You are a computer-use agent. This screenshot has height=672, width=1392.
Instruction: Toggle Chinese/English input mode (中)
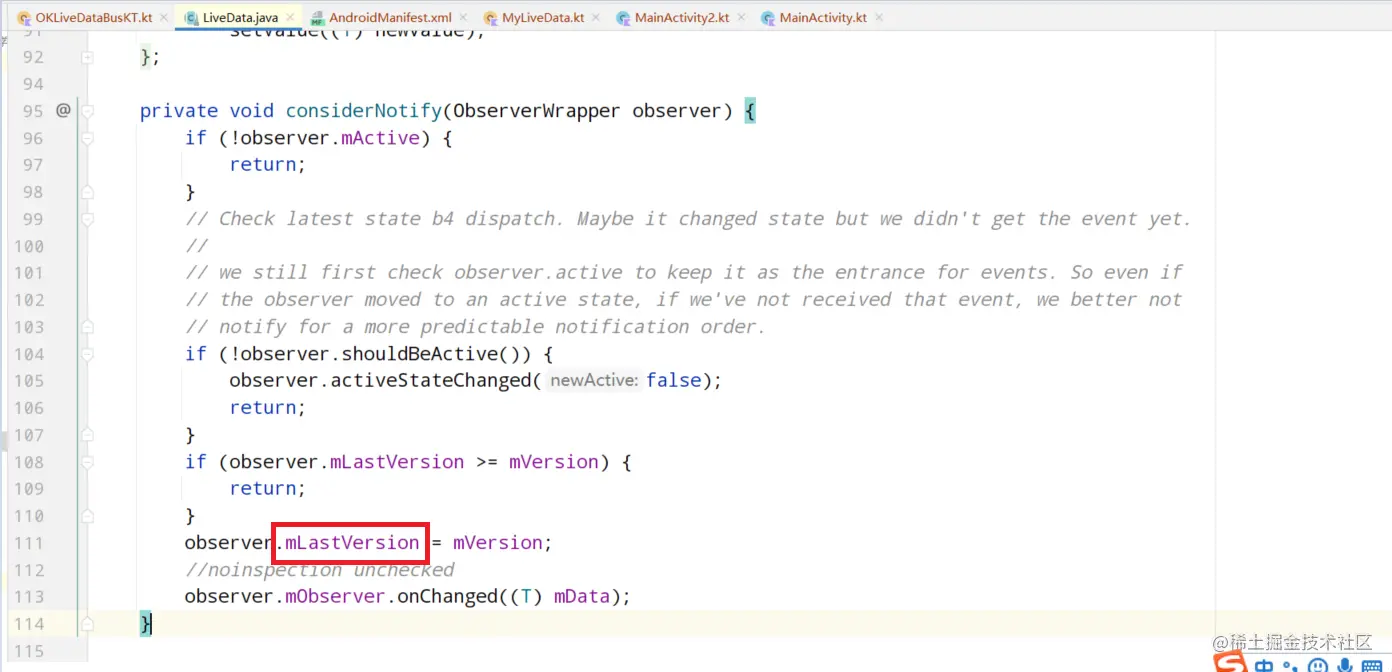tap(1265, 665)
